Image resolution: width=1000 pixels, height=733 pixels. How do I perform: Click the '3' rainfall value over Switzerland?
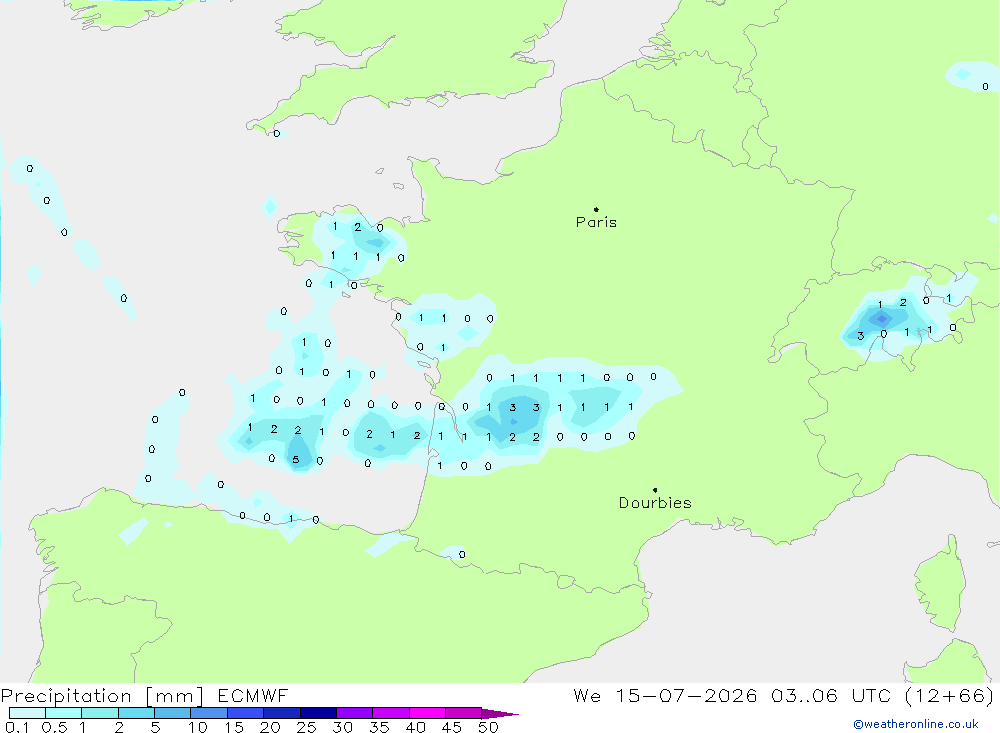click(x=860, y=336)
